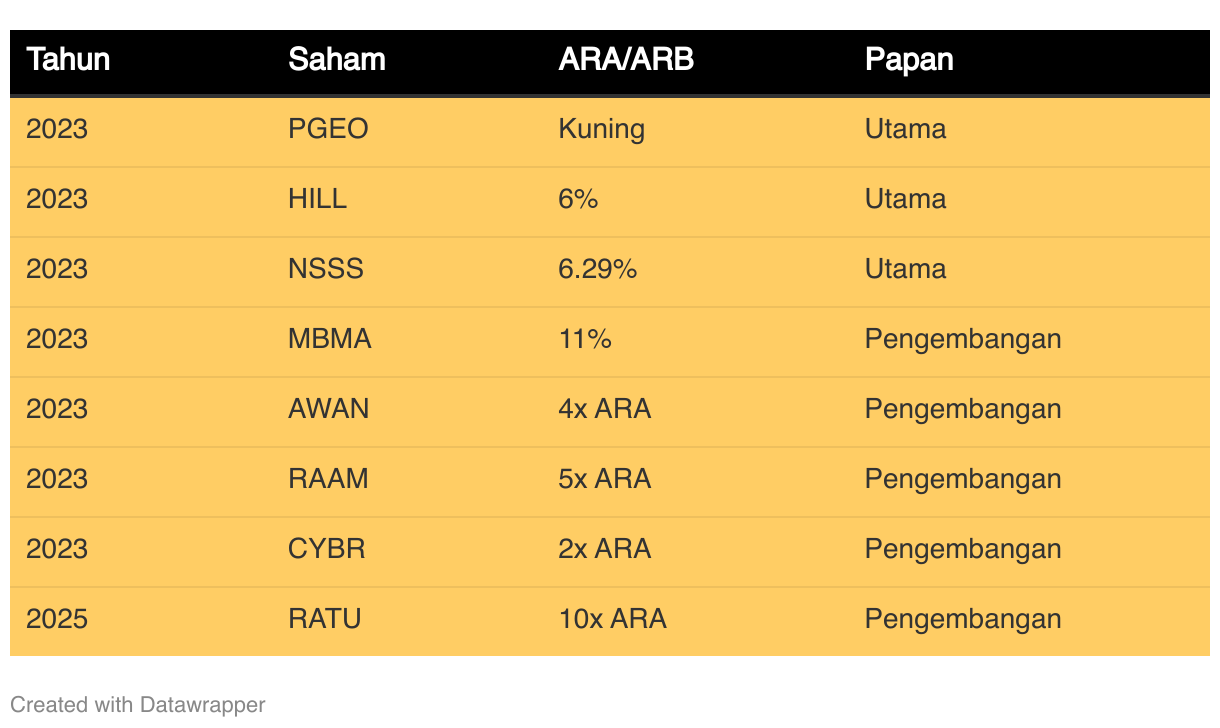
Task: Select the ARA/ARB column header
Action: pyautogui.click(x=625, y=60)
